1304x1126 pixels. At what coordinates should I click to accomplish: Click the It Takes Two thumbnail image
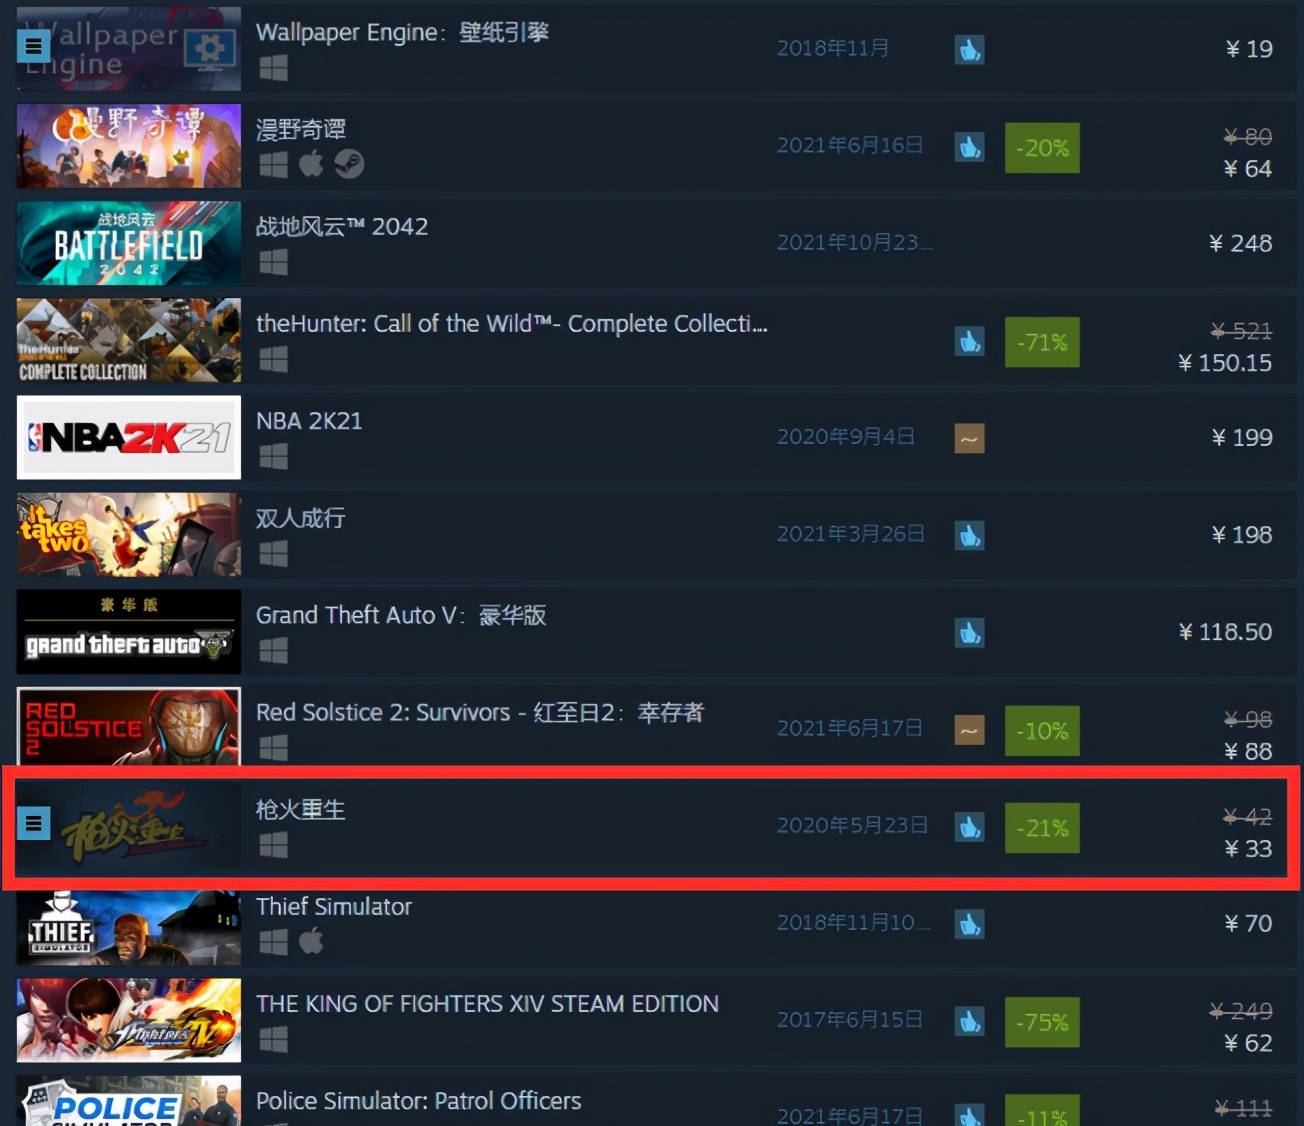coord(129,534)
